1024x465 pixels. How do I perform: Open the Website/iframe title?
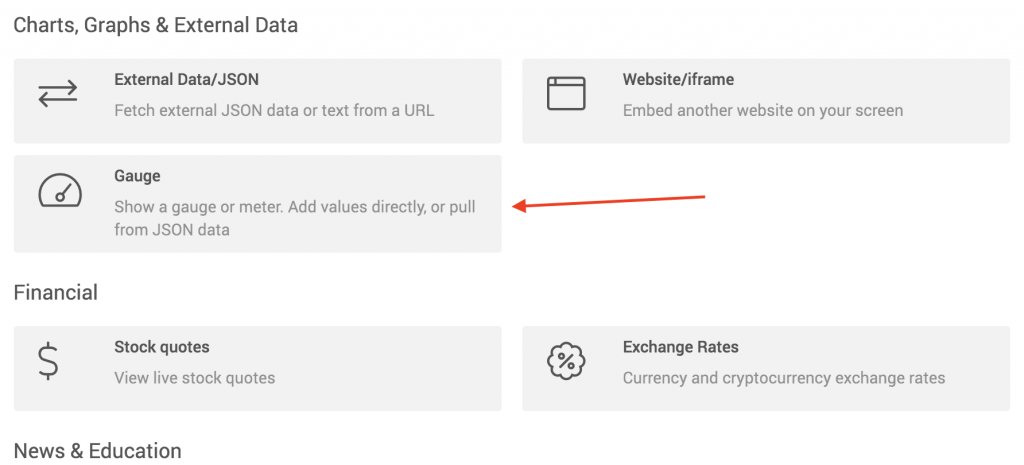tap(679, 80)
